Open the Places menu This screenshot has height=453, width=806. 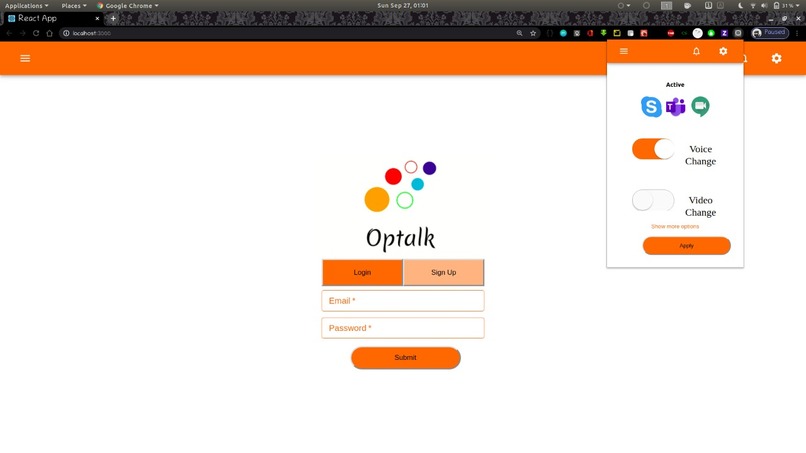(x=74, y=6)
